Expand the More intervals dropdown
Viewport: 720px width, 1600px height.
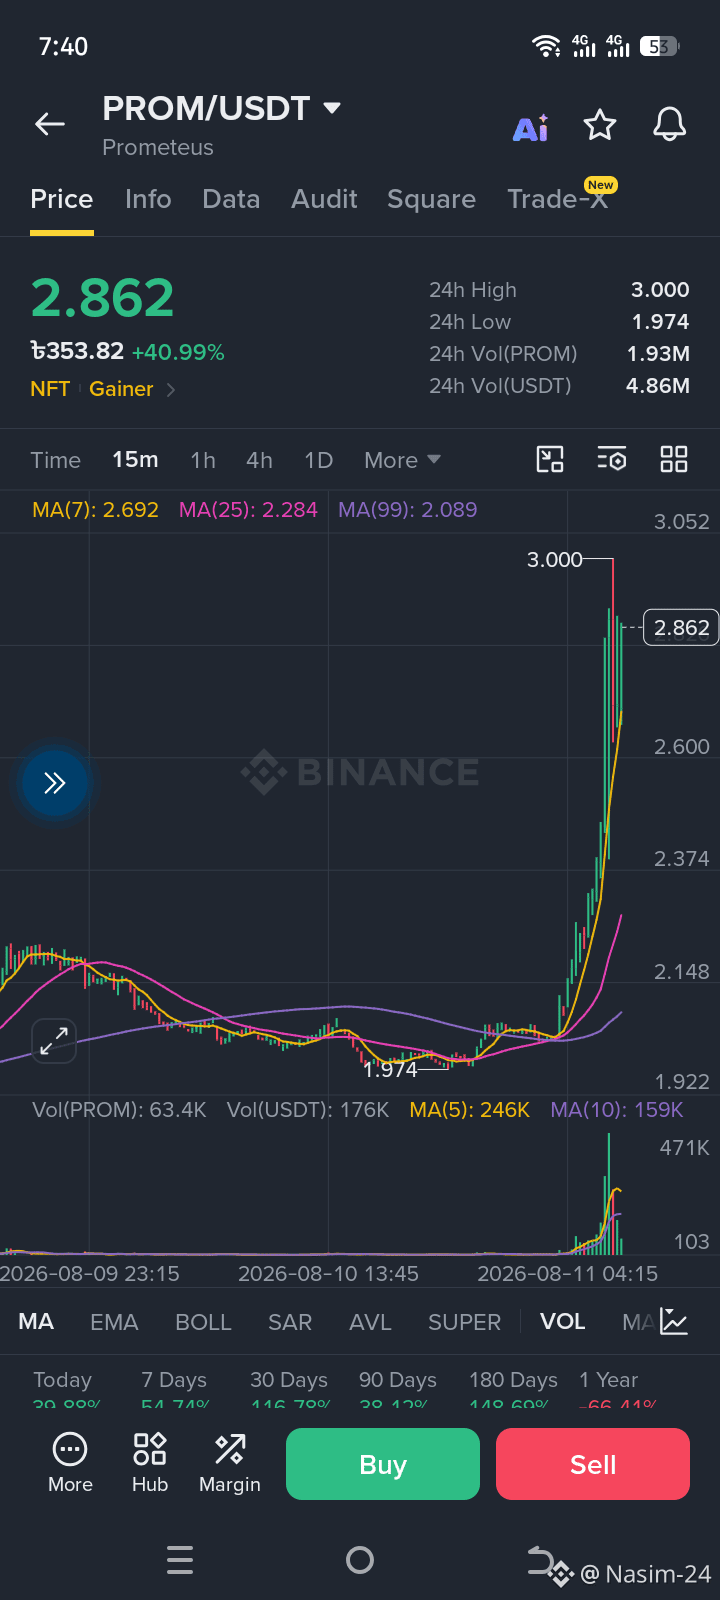point(402,460)
